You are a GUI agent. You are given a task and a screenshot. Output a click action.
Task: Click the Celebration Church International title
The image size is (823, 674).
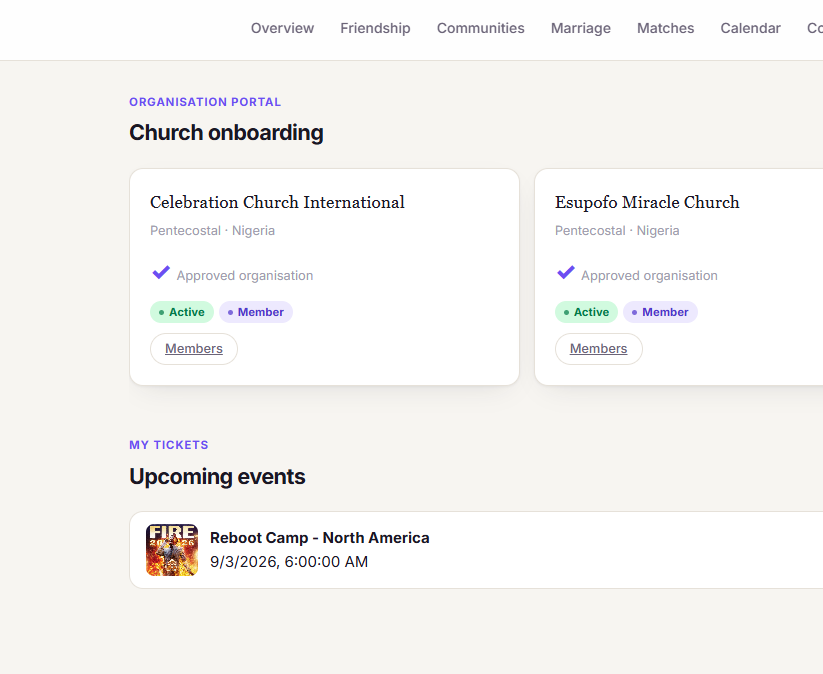(x=277, y=202)
